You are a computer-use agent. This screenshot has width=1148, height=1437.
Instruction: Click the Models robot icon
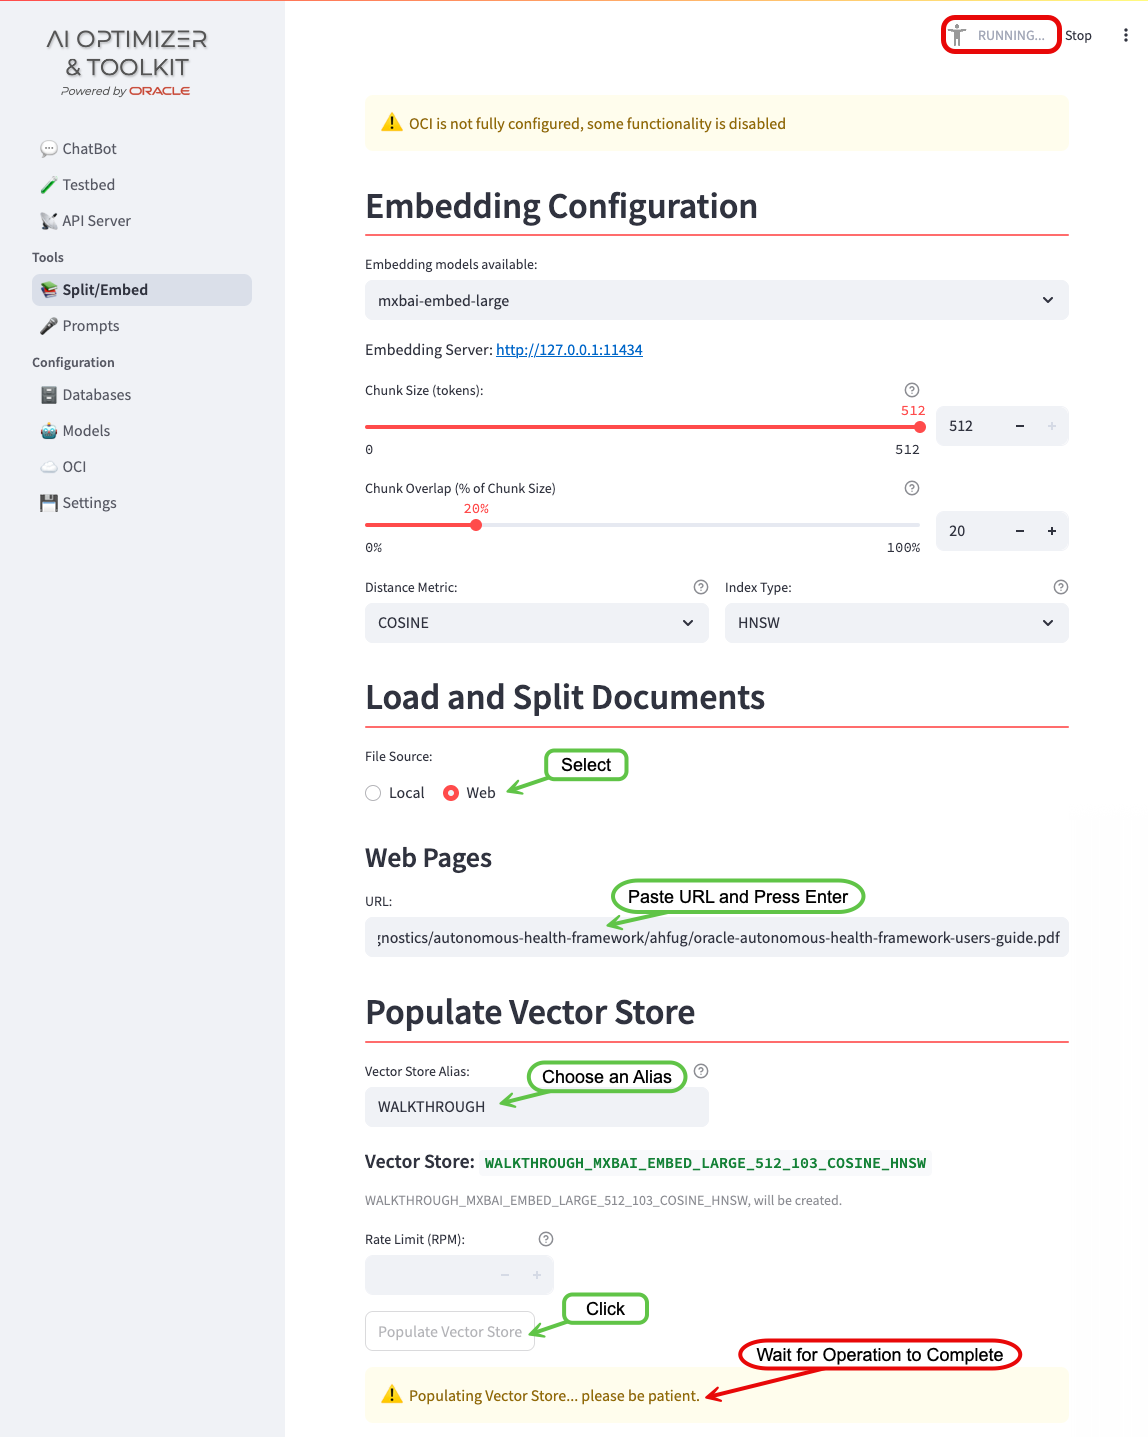point(48,431)
